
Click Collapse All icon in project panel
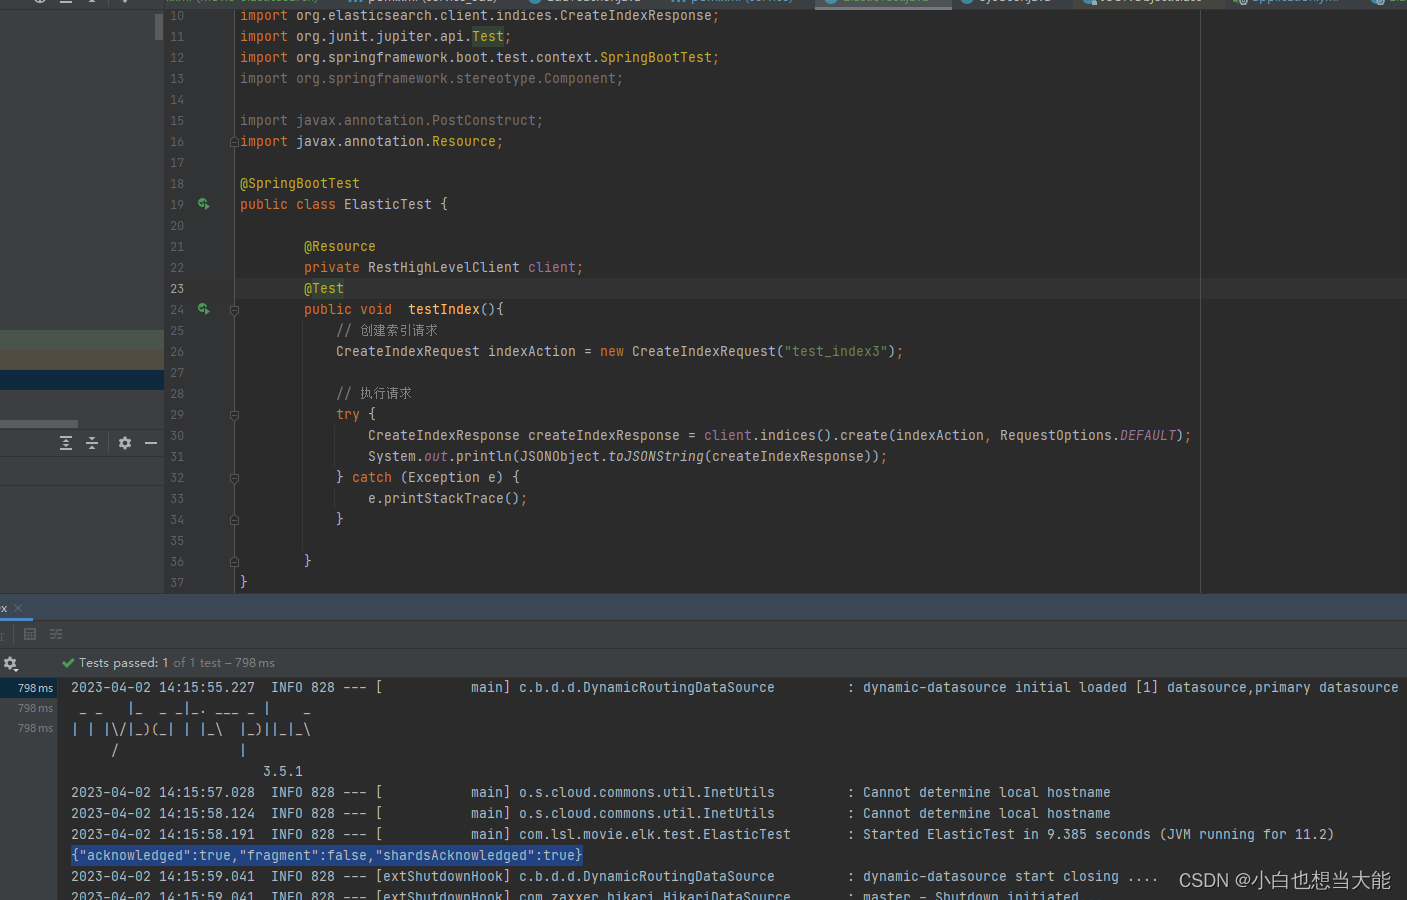[x=92, y=443]
